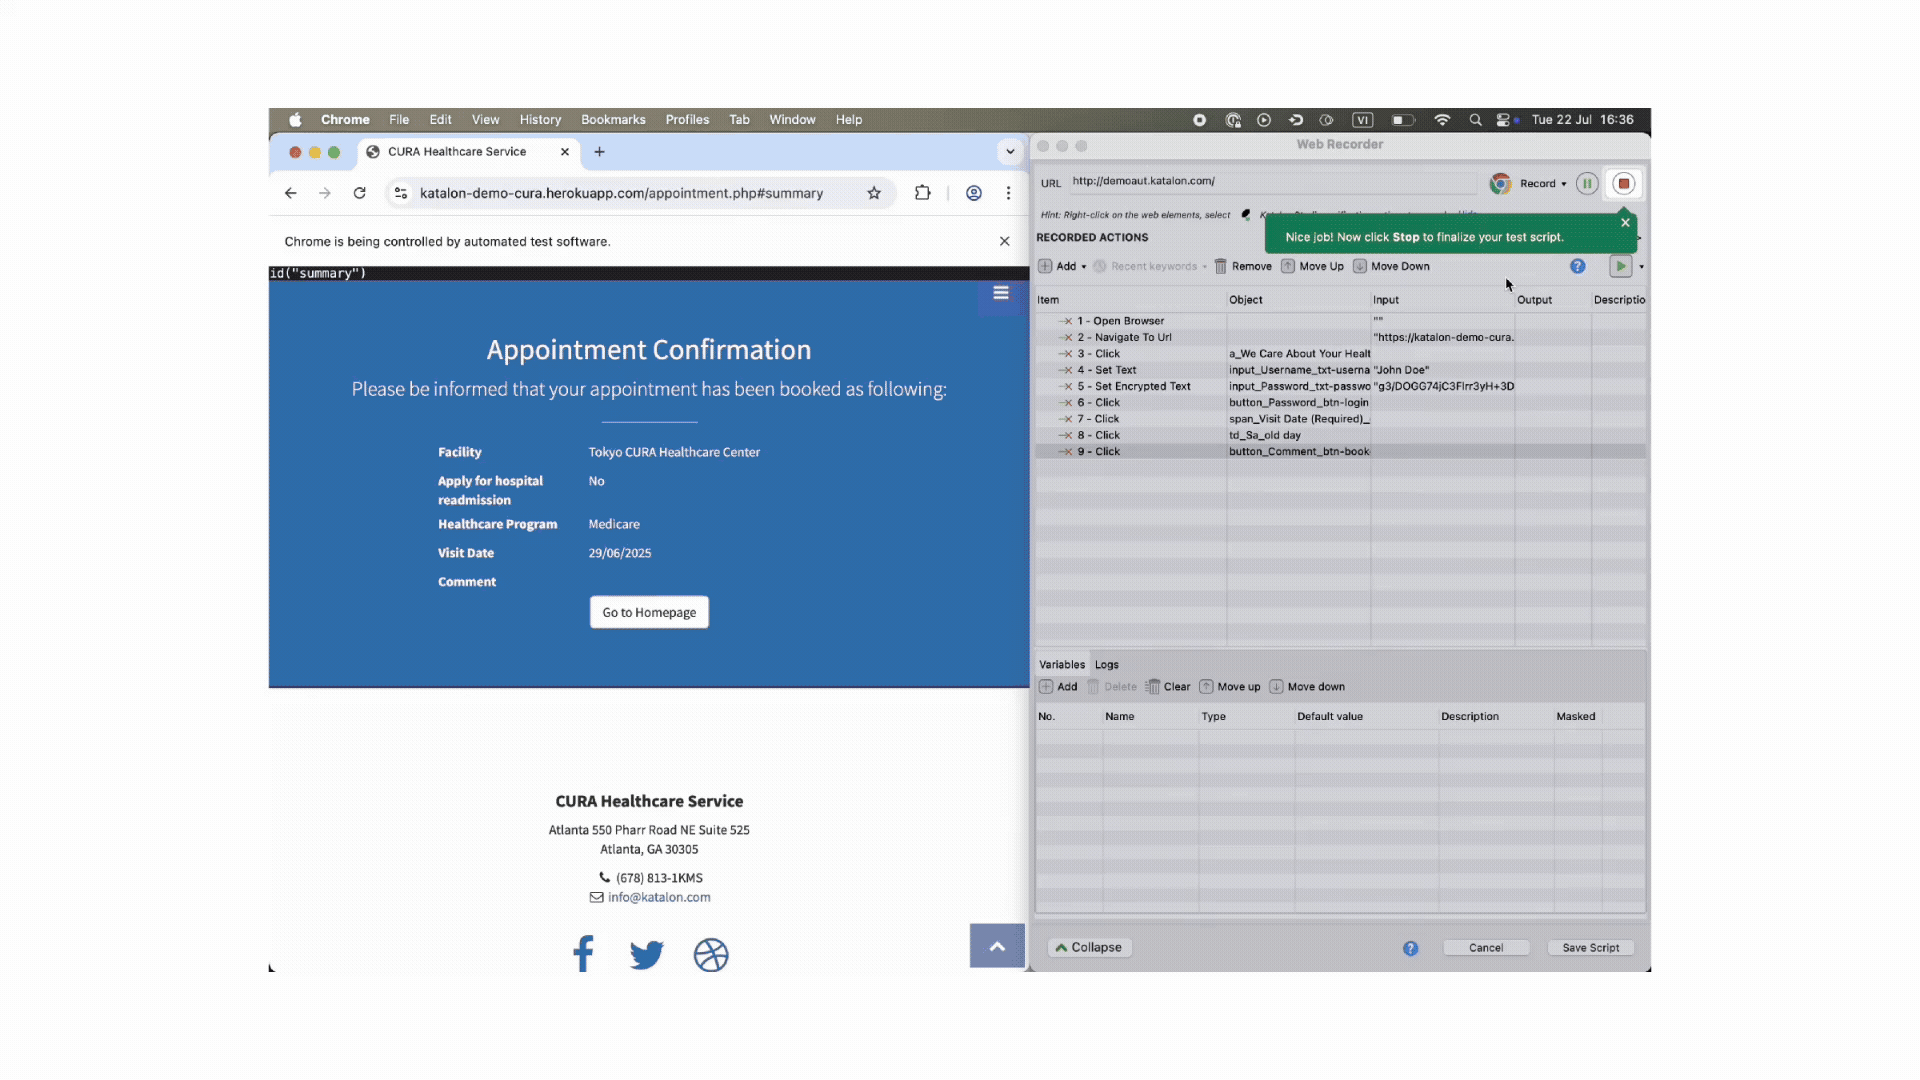Select the '1 - Open Browser' action row
The height and width of the screenshot is (1080, 1920).
pyautogui.click(x=1340, y=321)
